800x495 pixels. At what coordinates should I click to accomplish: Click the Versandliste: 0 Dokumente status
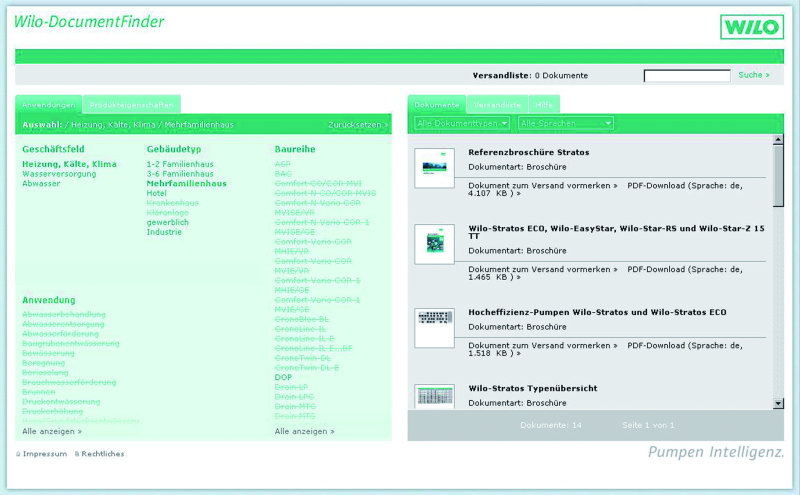click(x=530, y=76)
